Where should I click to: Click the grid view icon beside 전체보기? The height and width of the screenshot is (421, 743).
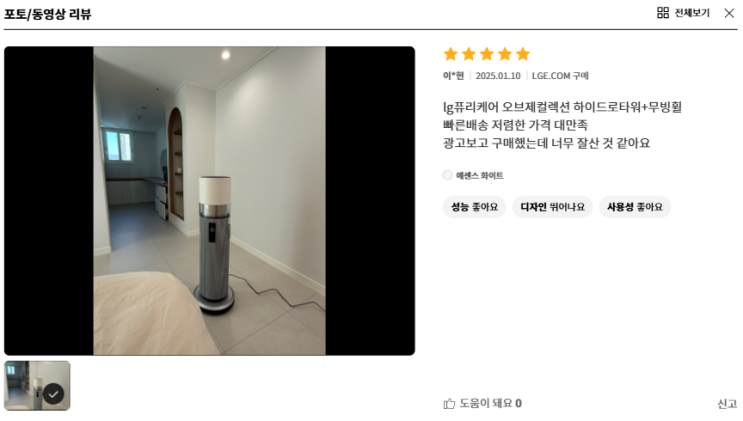tap(663, 13)
